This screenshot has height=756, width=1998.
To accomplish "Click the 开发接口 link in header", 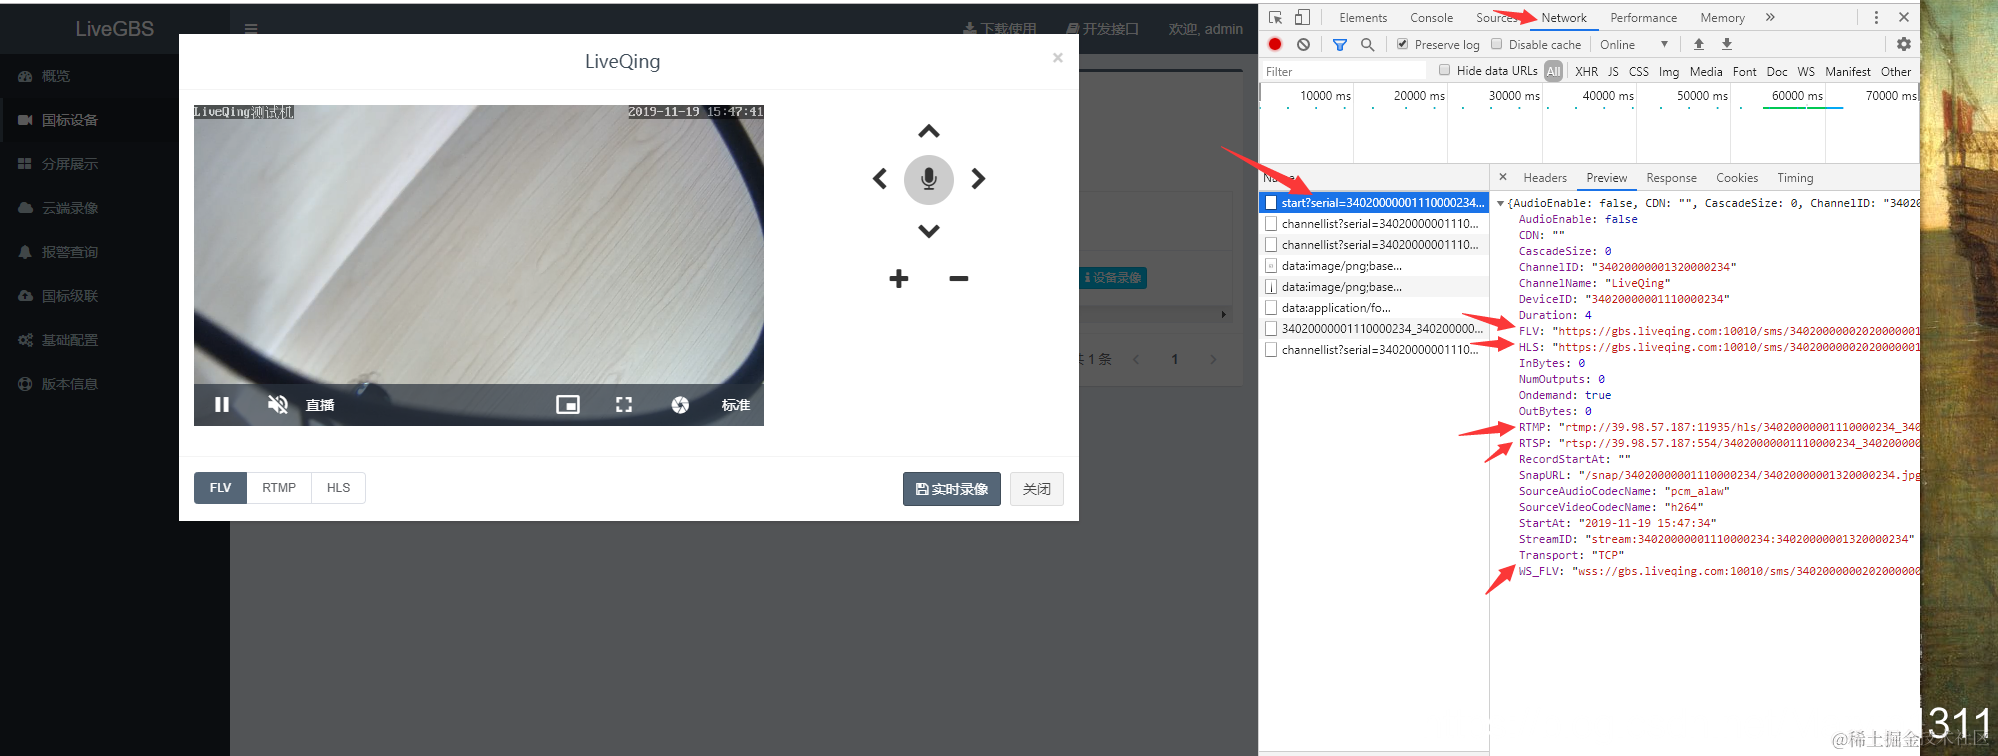I will [1102, 29].
